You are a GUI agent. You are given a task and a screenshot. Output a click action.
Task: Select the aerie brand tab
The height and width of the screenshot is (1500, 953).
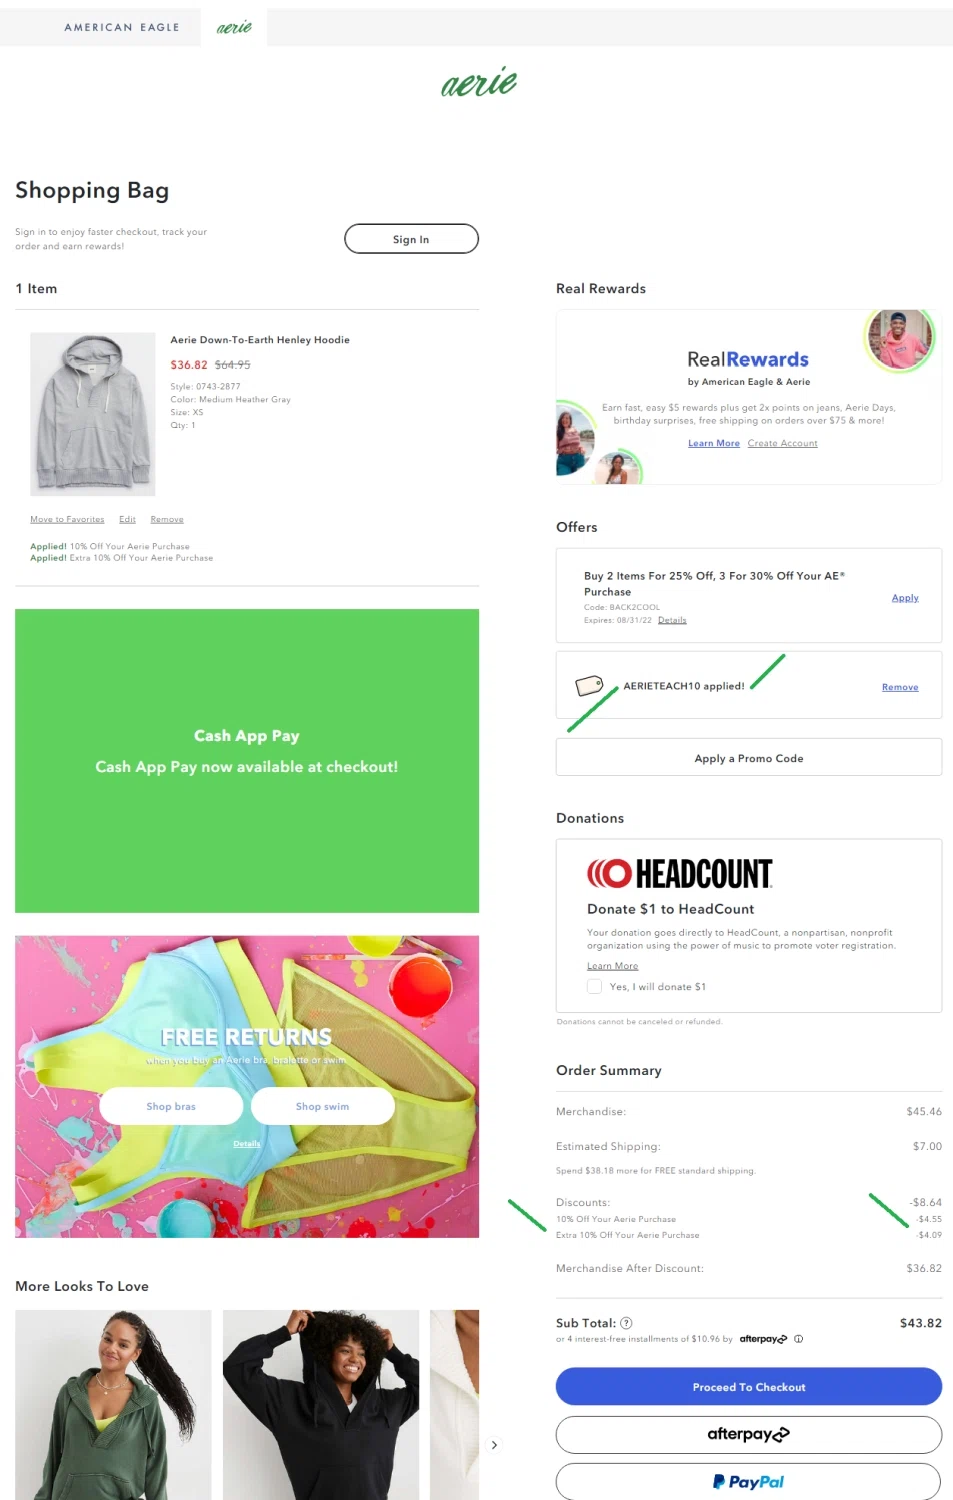point(234,28)
